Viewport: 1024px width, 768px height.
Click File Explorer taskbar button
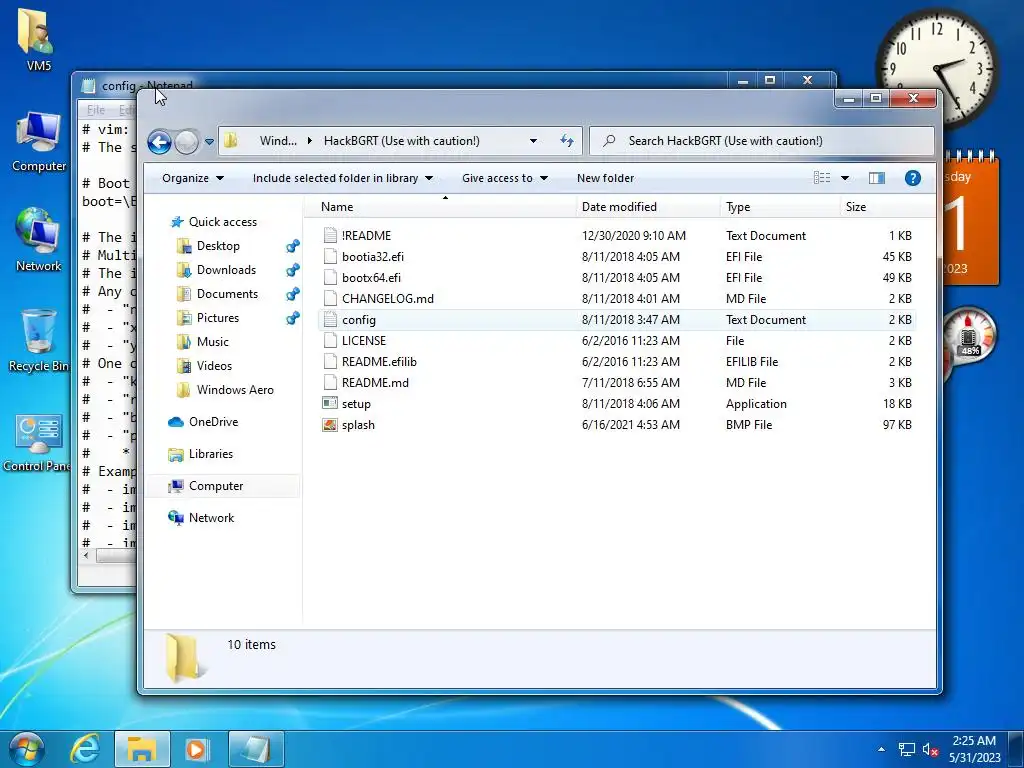point(142,749)
